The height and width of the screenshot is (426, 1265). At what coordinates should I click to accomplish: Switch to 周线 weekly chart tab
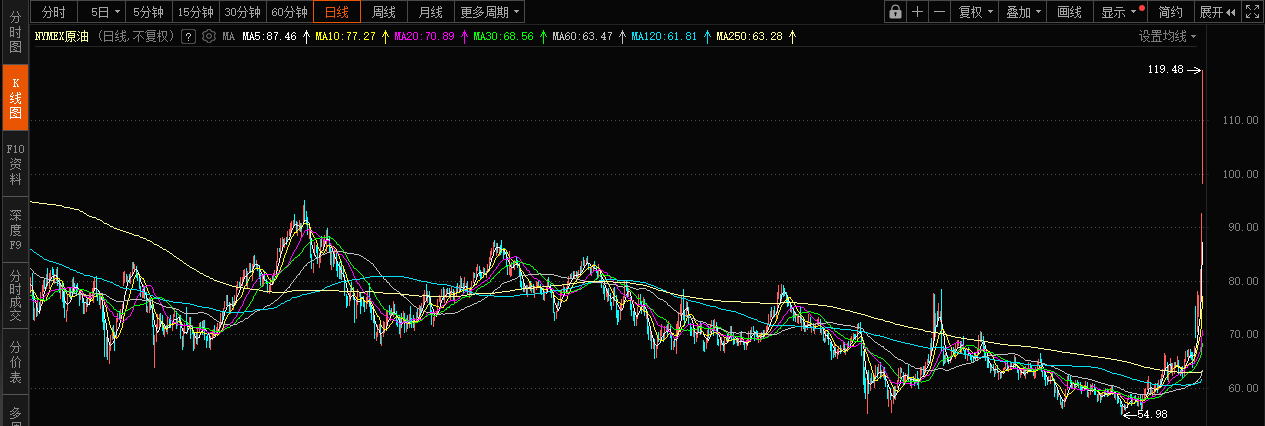pyautogui.click(x=384, y=12)
